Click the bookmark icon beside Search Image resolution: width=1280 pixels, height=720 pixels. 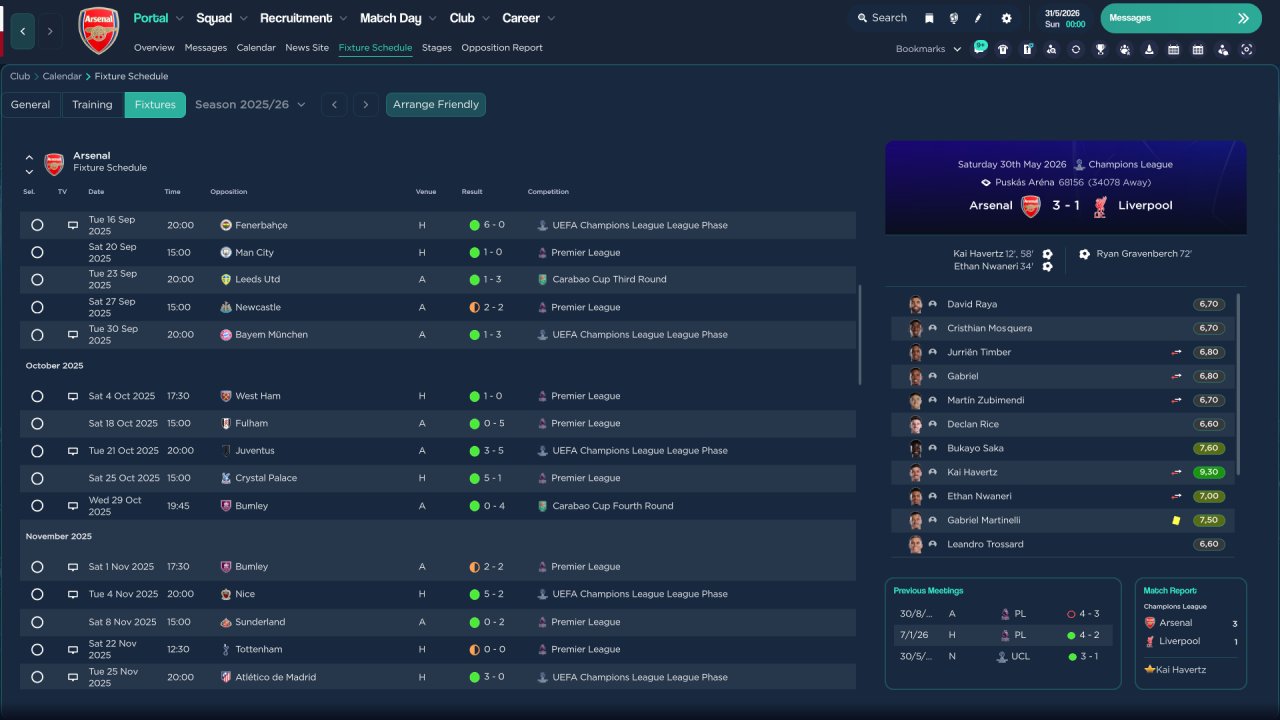[x=929, y=18]
